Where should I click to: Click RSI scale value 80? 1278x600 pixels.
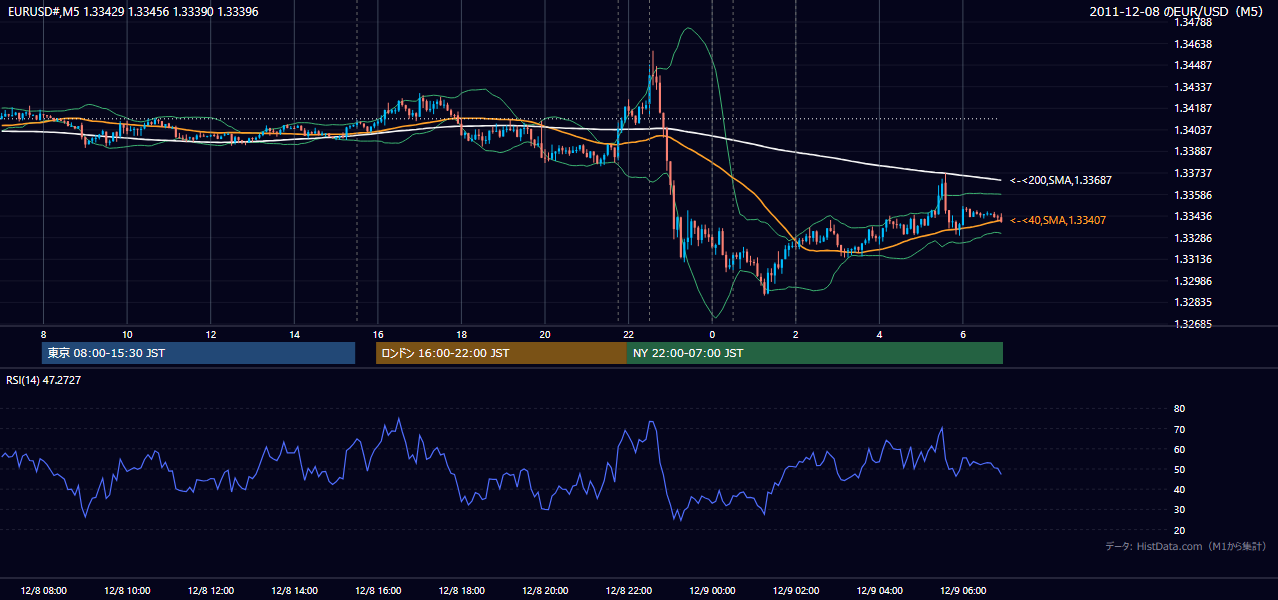pyautogui.click(x=1179, y=409)
